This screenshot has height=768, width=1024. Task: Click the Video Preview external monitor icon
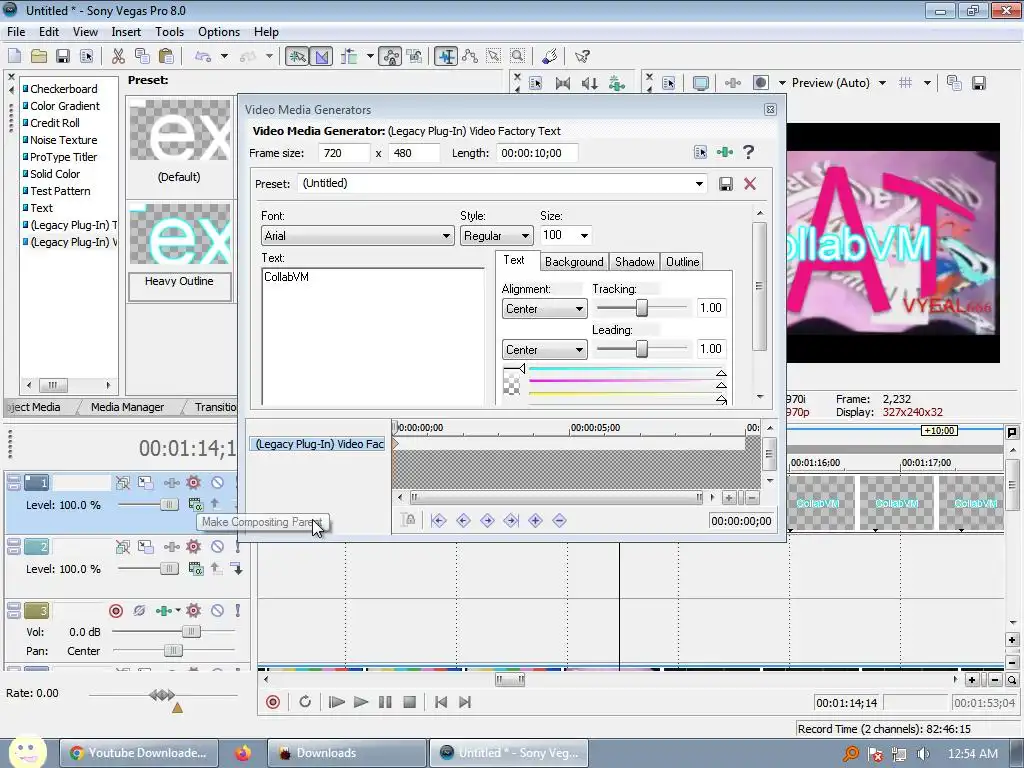click(x=700, y=83)
